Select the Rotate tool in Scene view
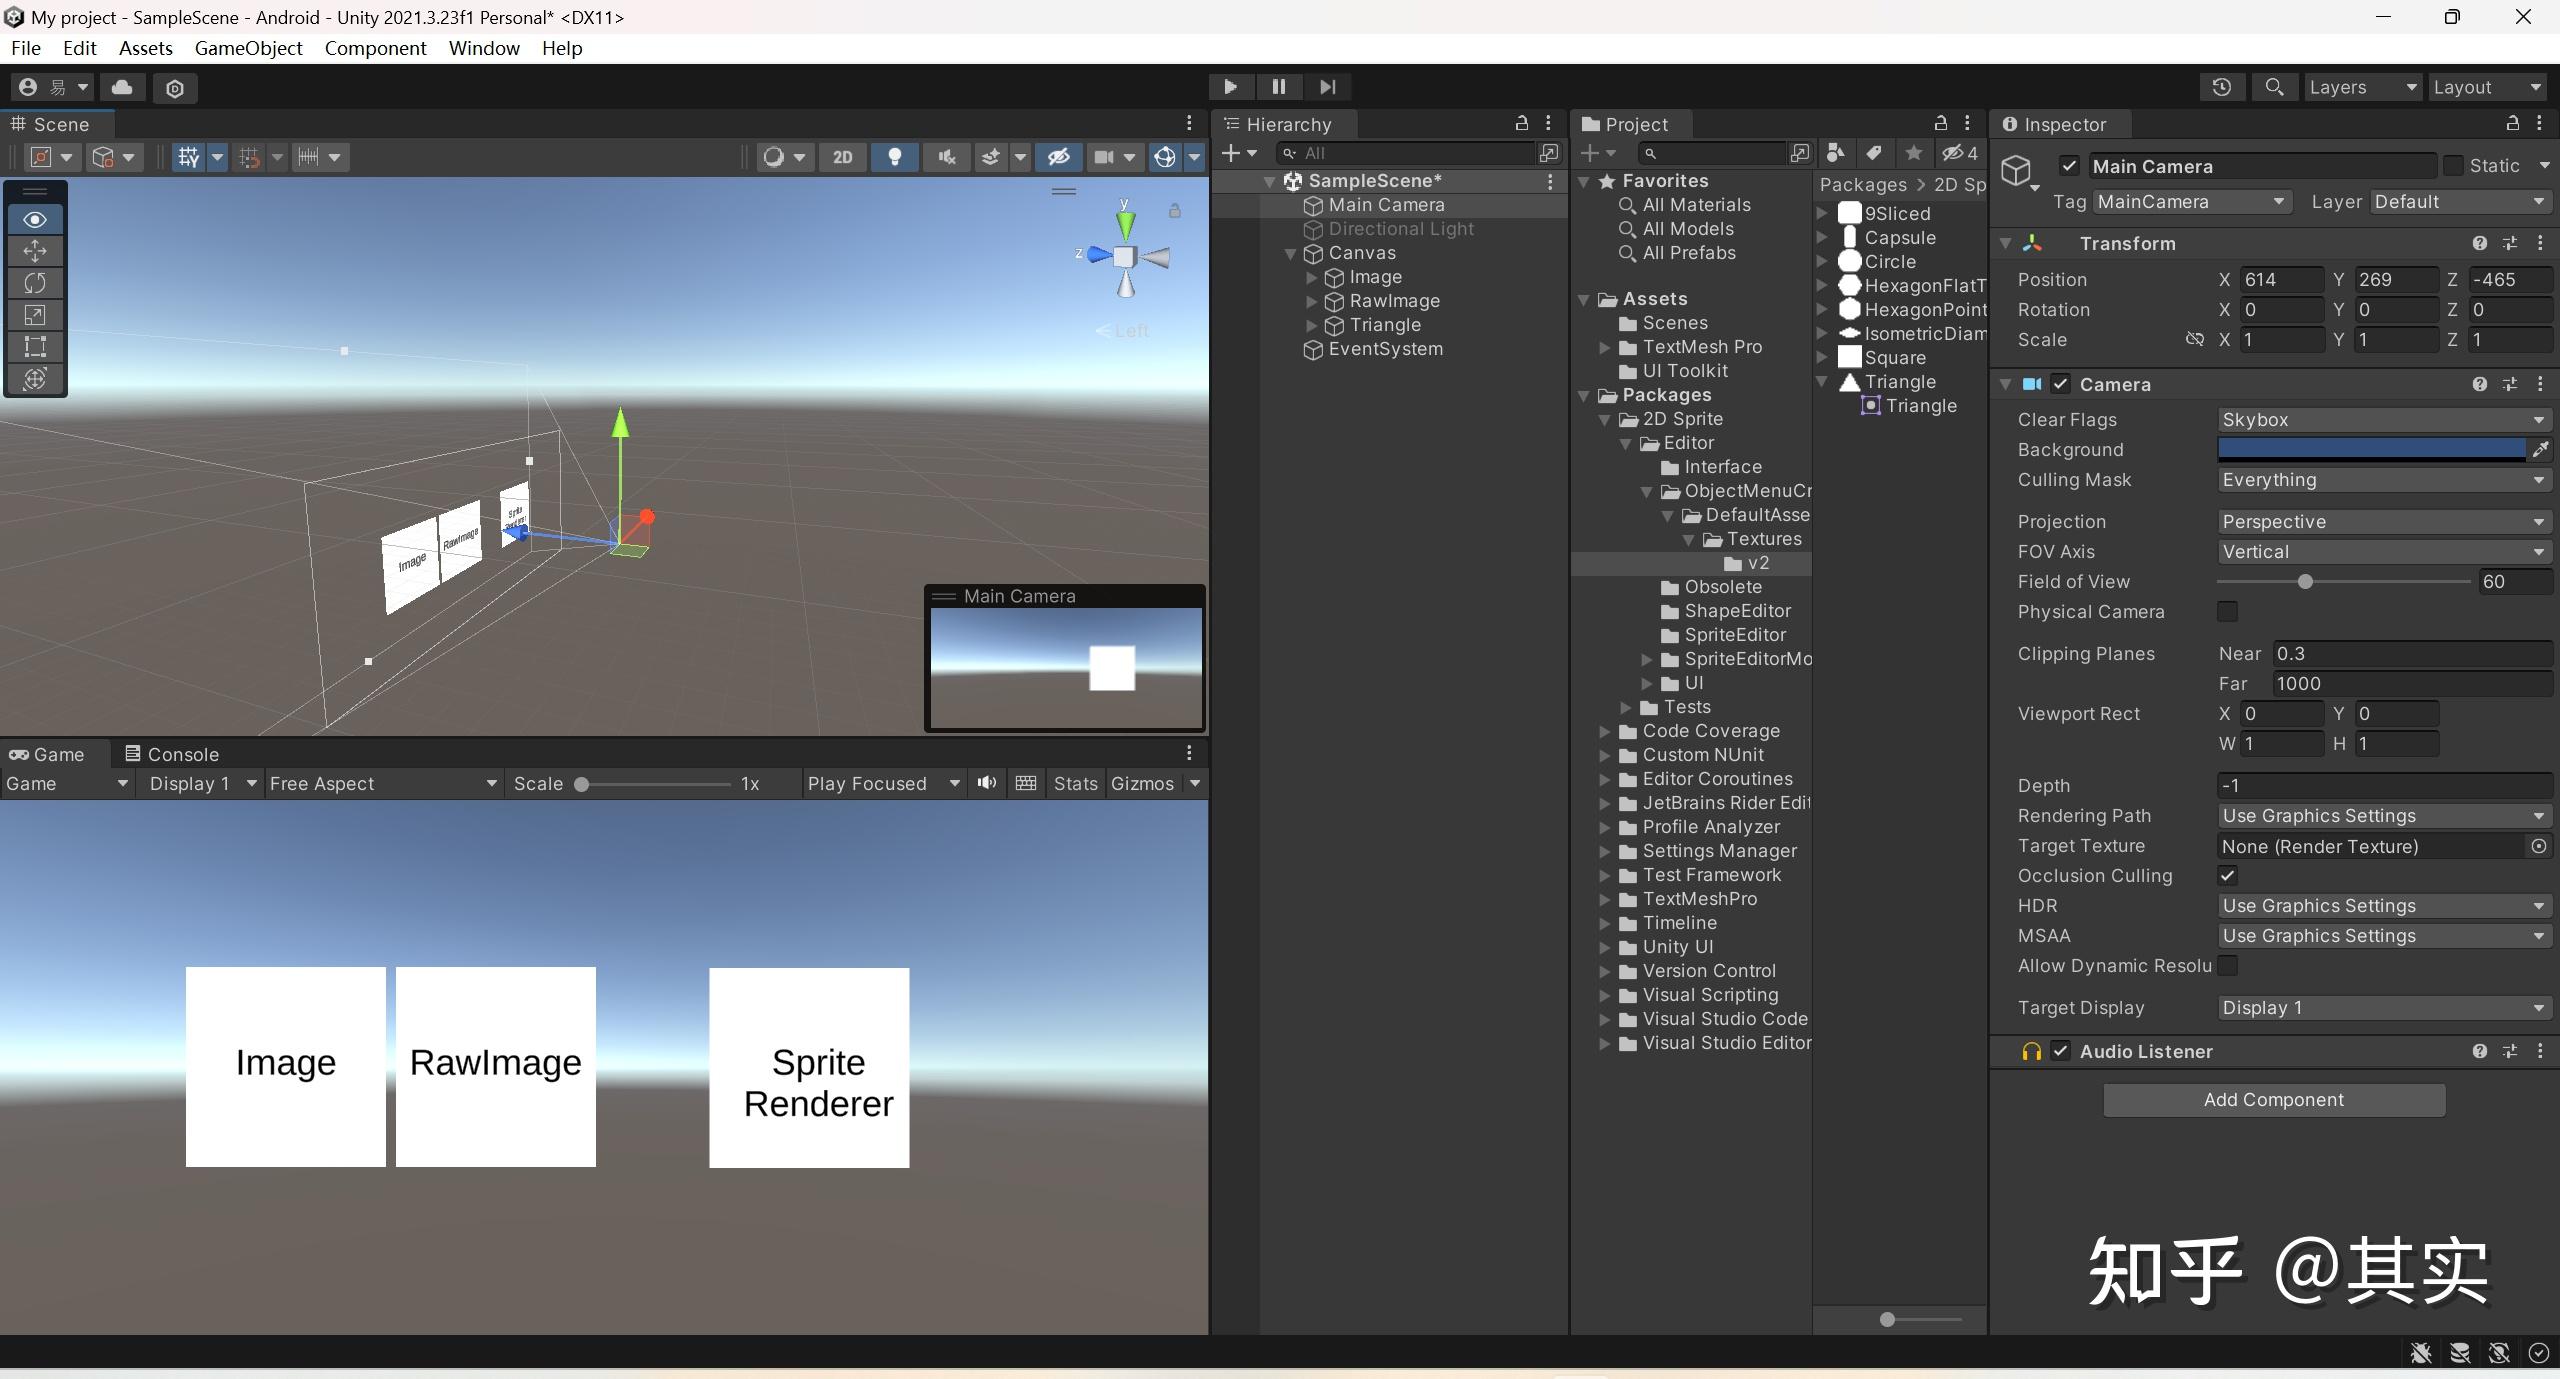2560x1379 pixels. click(35, 283)
